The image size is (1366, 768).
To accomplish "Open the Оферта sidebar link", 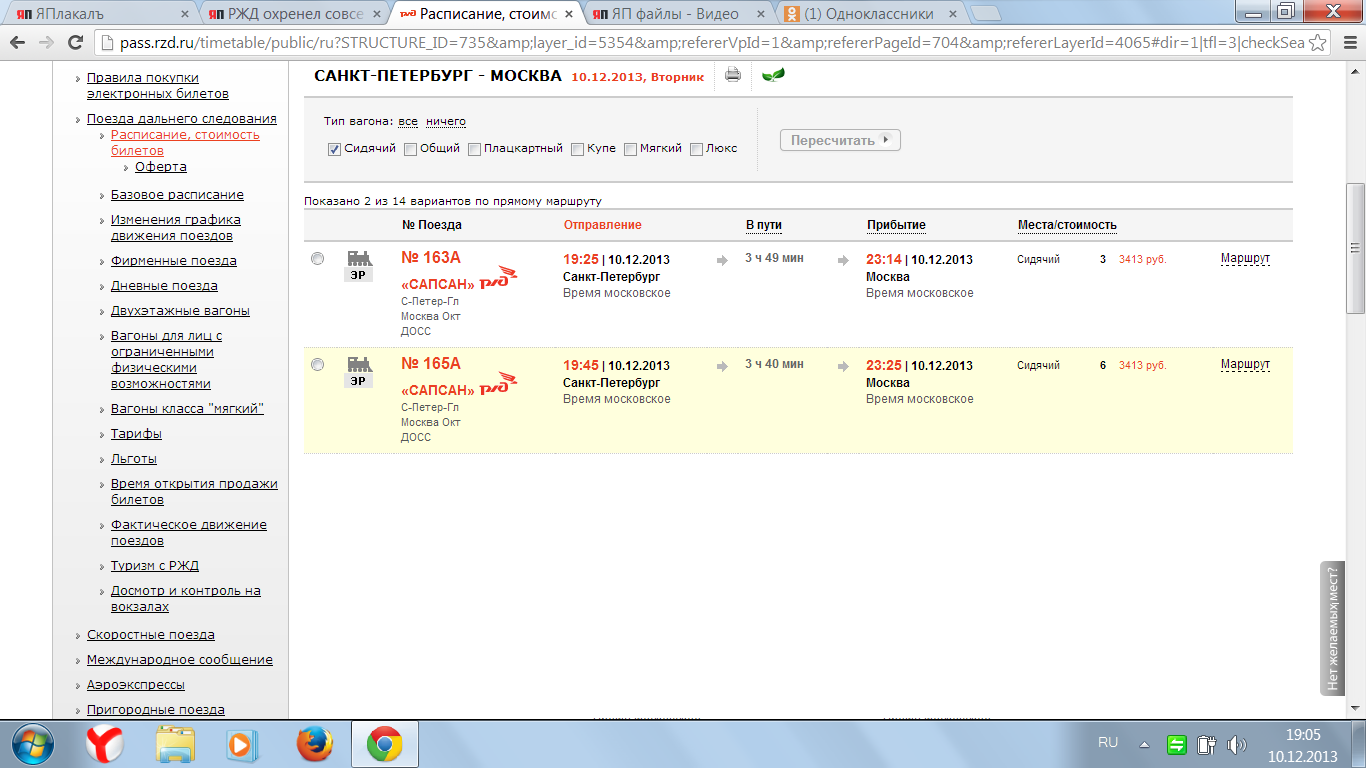I will [x=161, y=166].
